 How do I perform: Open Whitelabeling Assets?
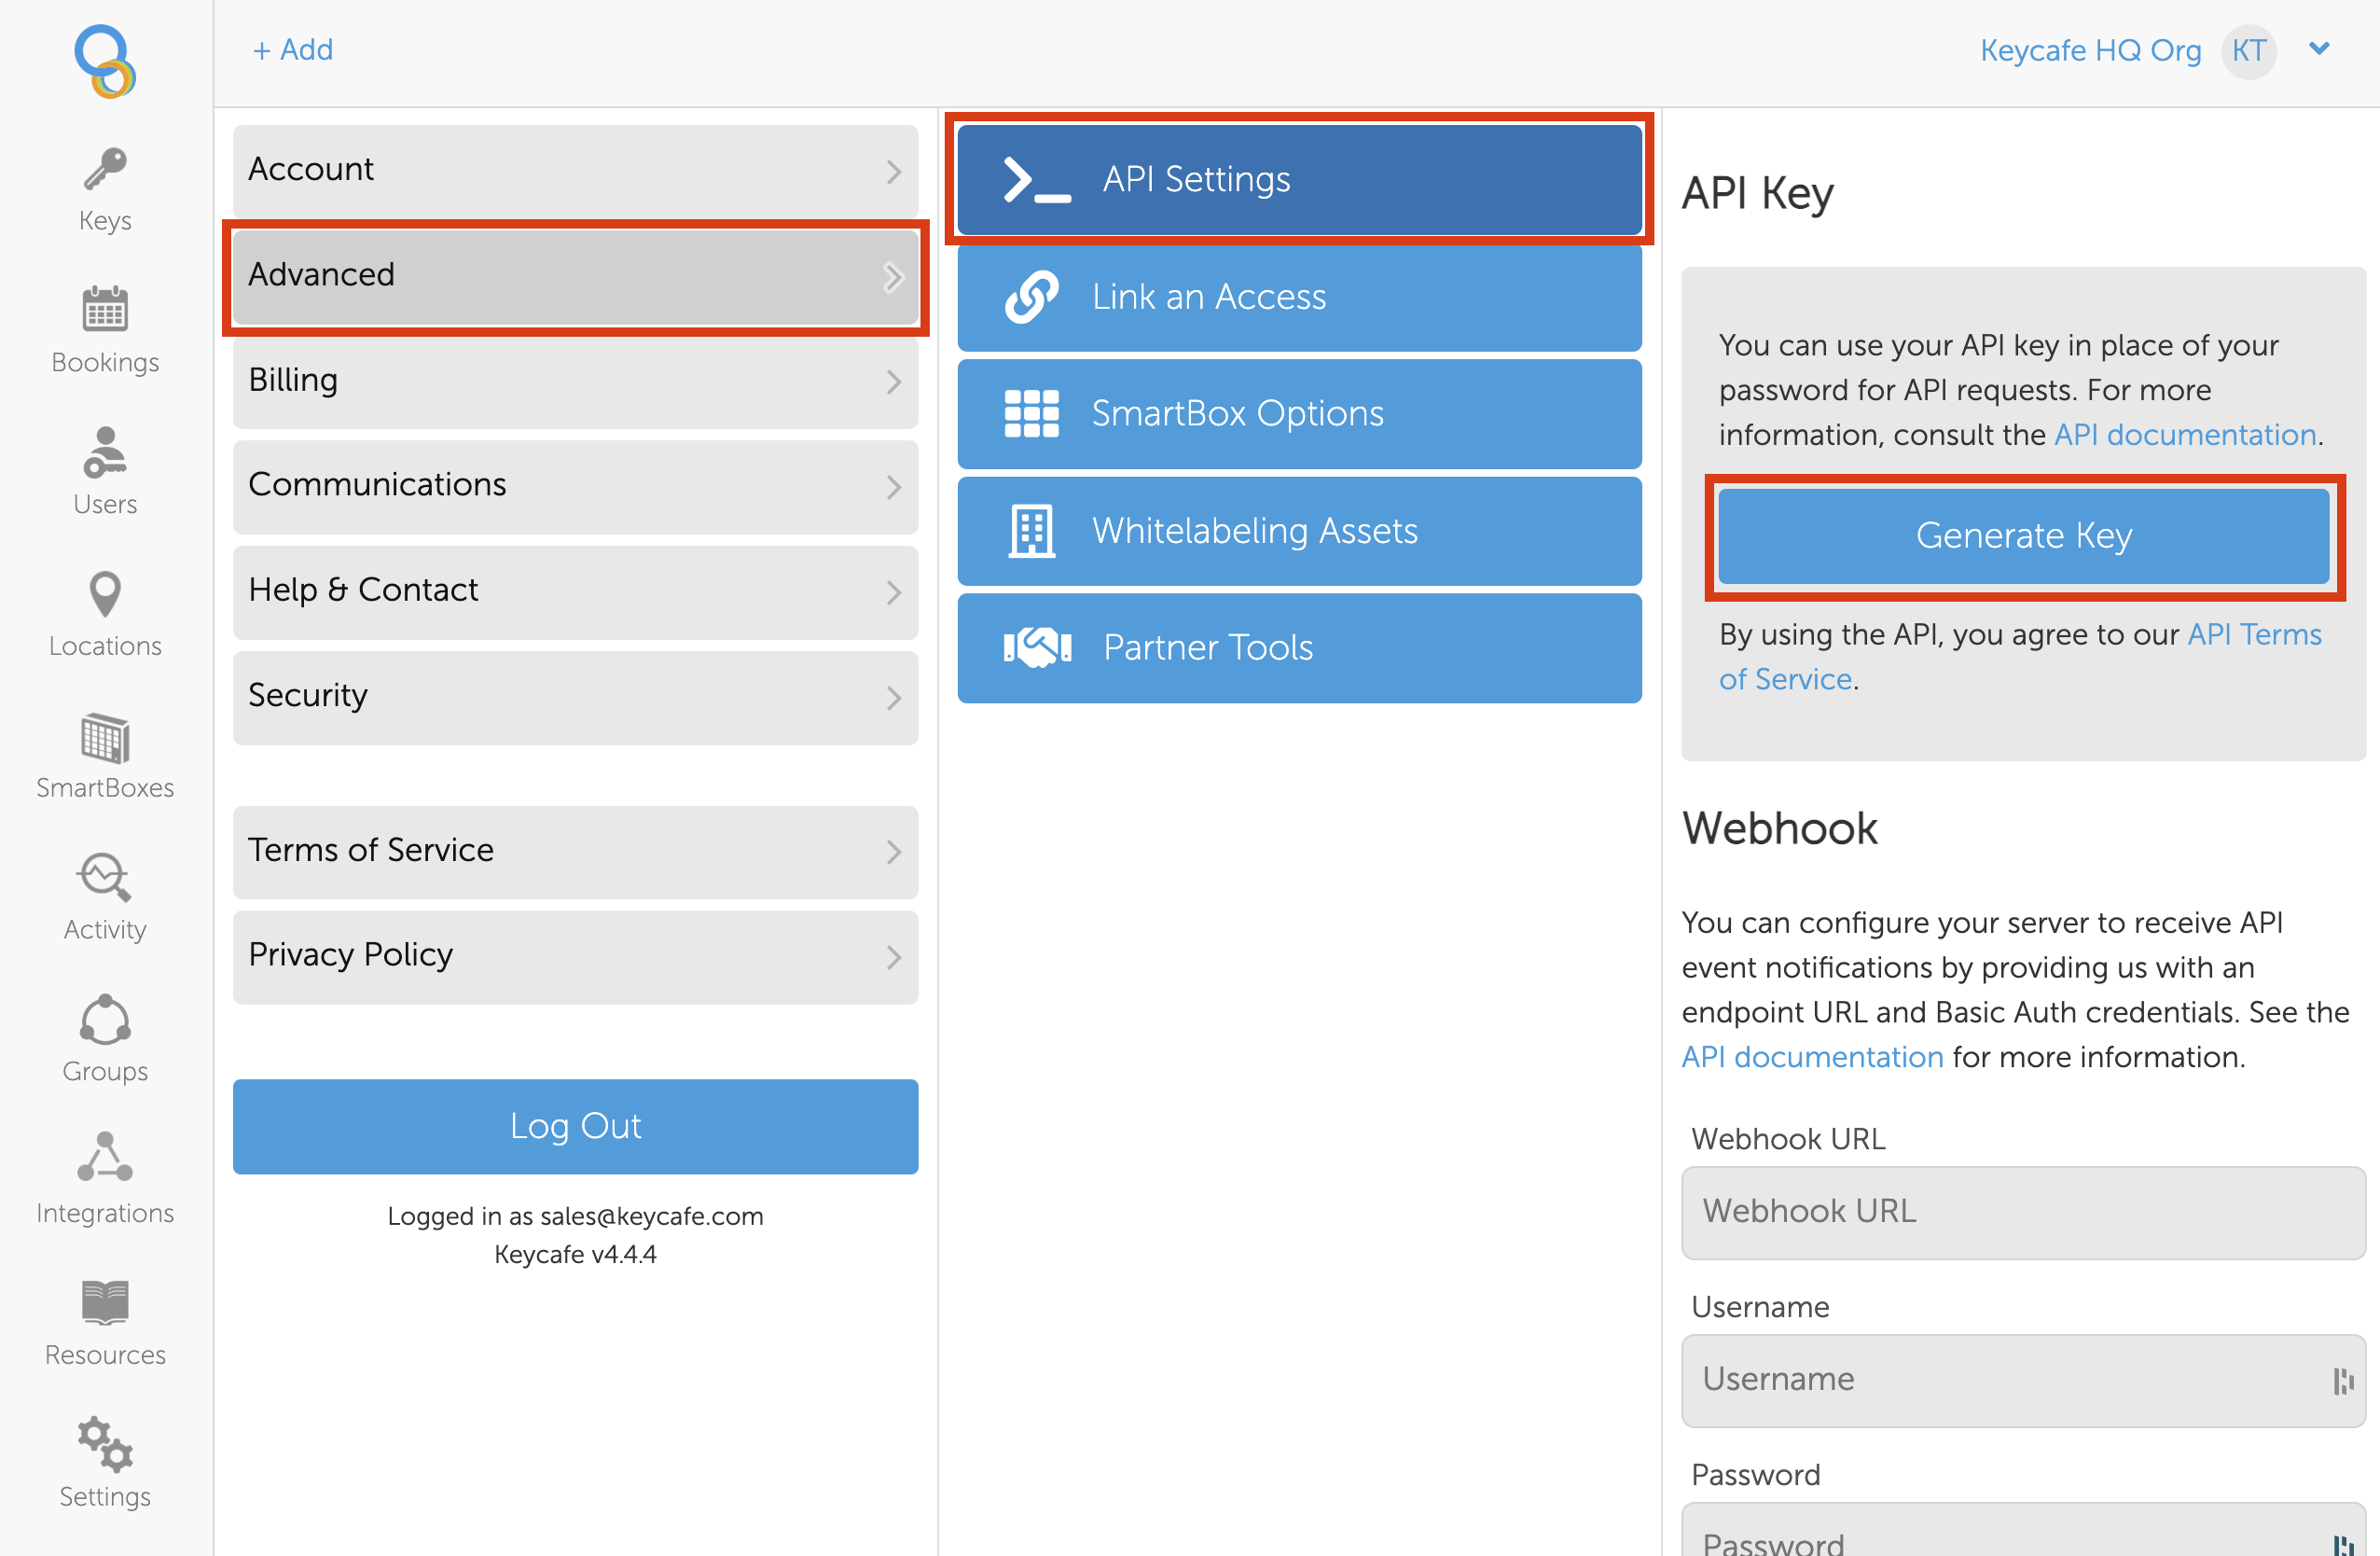1299,531
